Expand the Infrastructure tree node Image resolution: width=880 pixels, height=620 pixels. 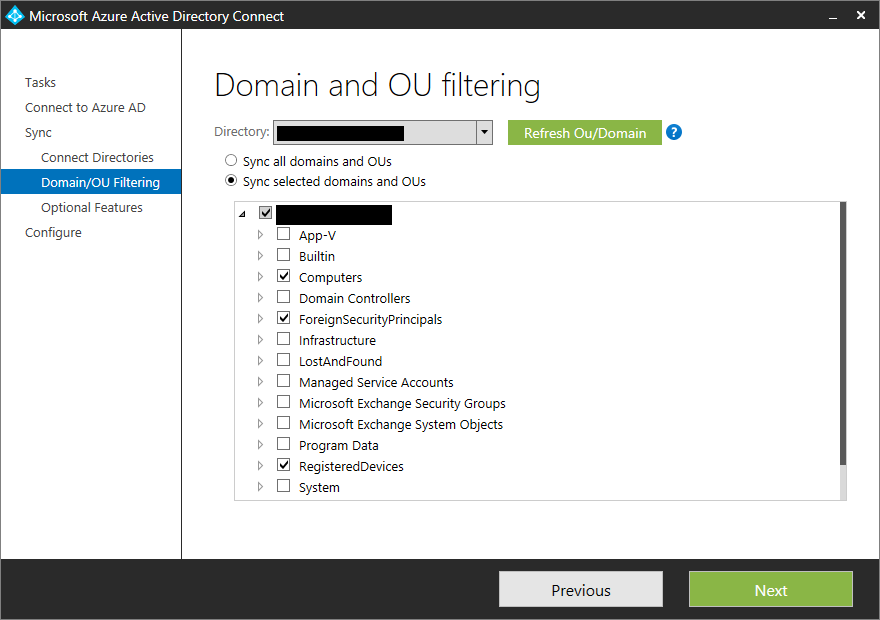click(x=260, y=340)
